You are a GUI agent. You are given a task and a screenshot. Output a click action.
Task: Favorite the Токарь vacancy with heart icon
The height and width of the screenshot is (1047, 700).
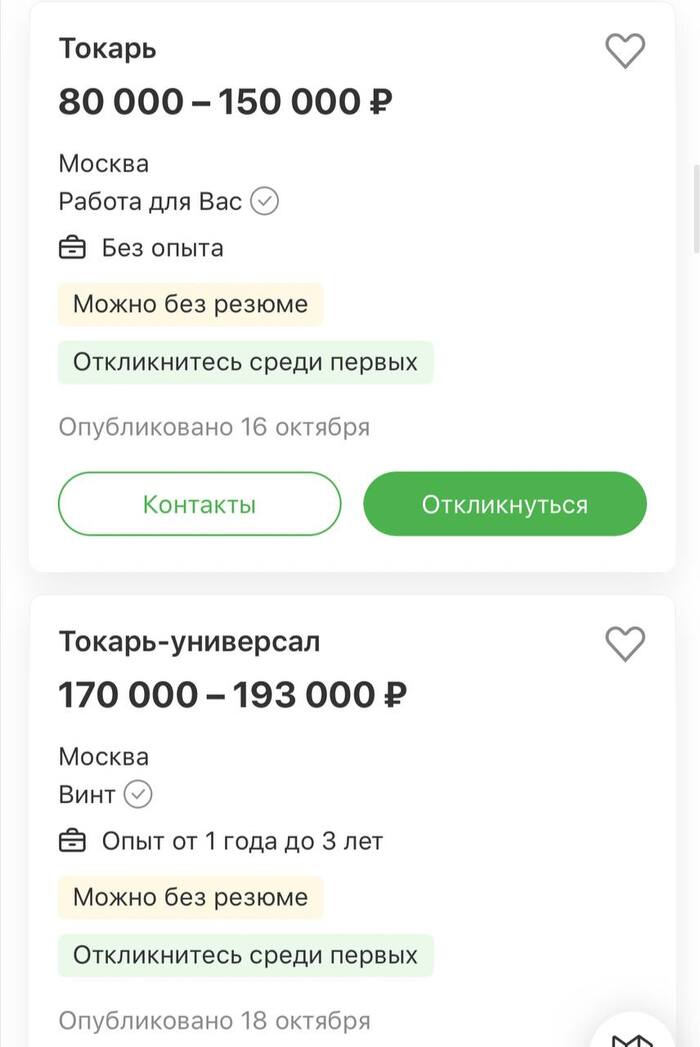tap(625, 50)
